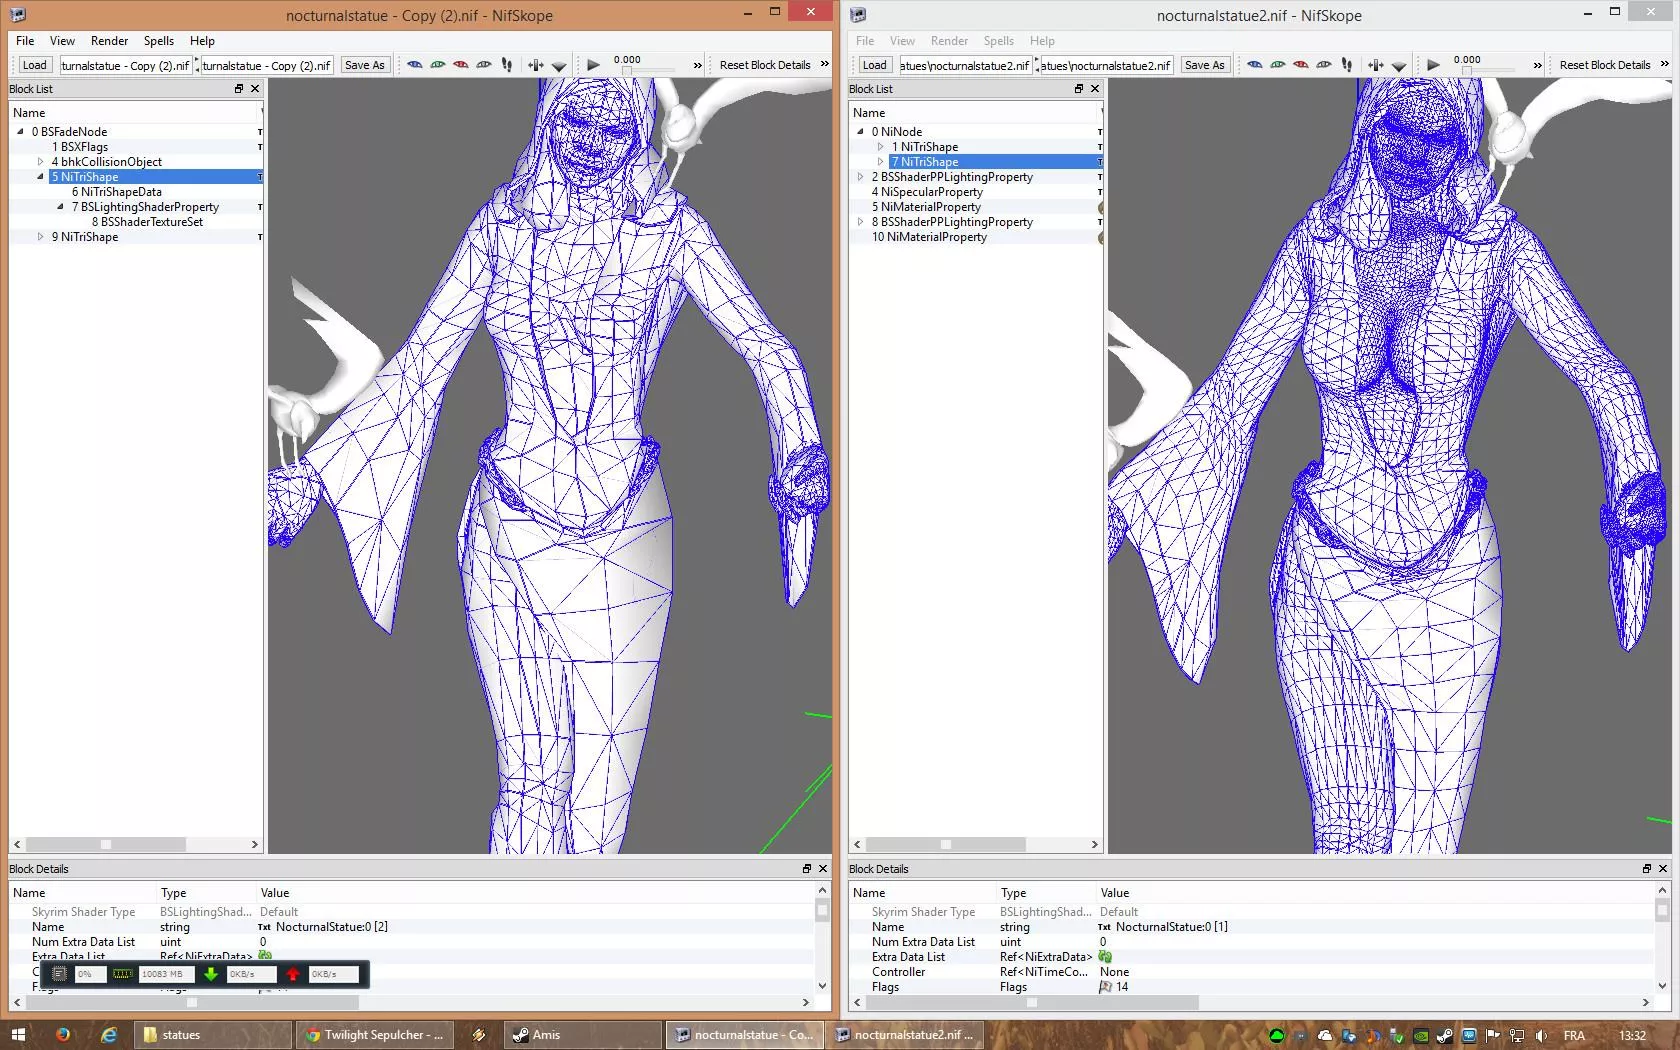Open the Render menu in left NifSkope window

[109, 41]
